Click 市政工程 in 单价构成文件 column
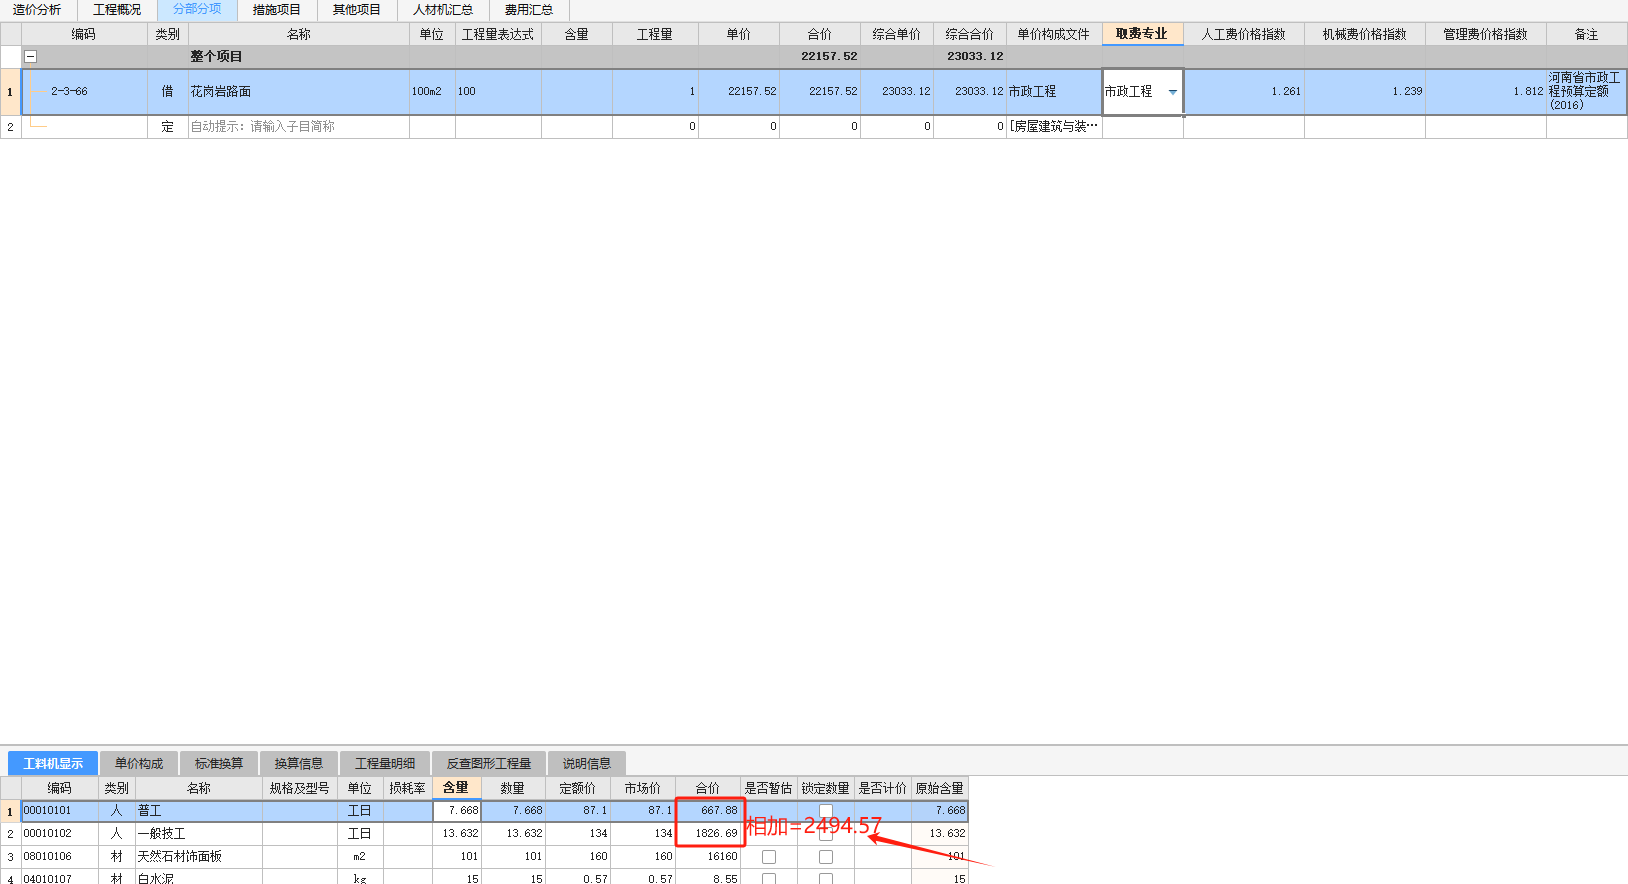The width and height of the screenshot is (1628, 884). coord(1054,91)
